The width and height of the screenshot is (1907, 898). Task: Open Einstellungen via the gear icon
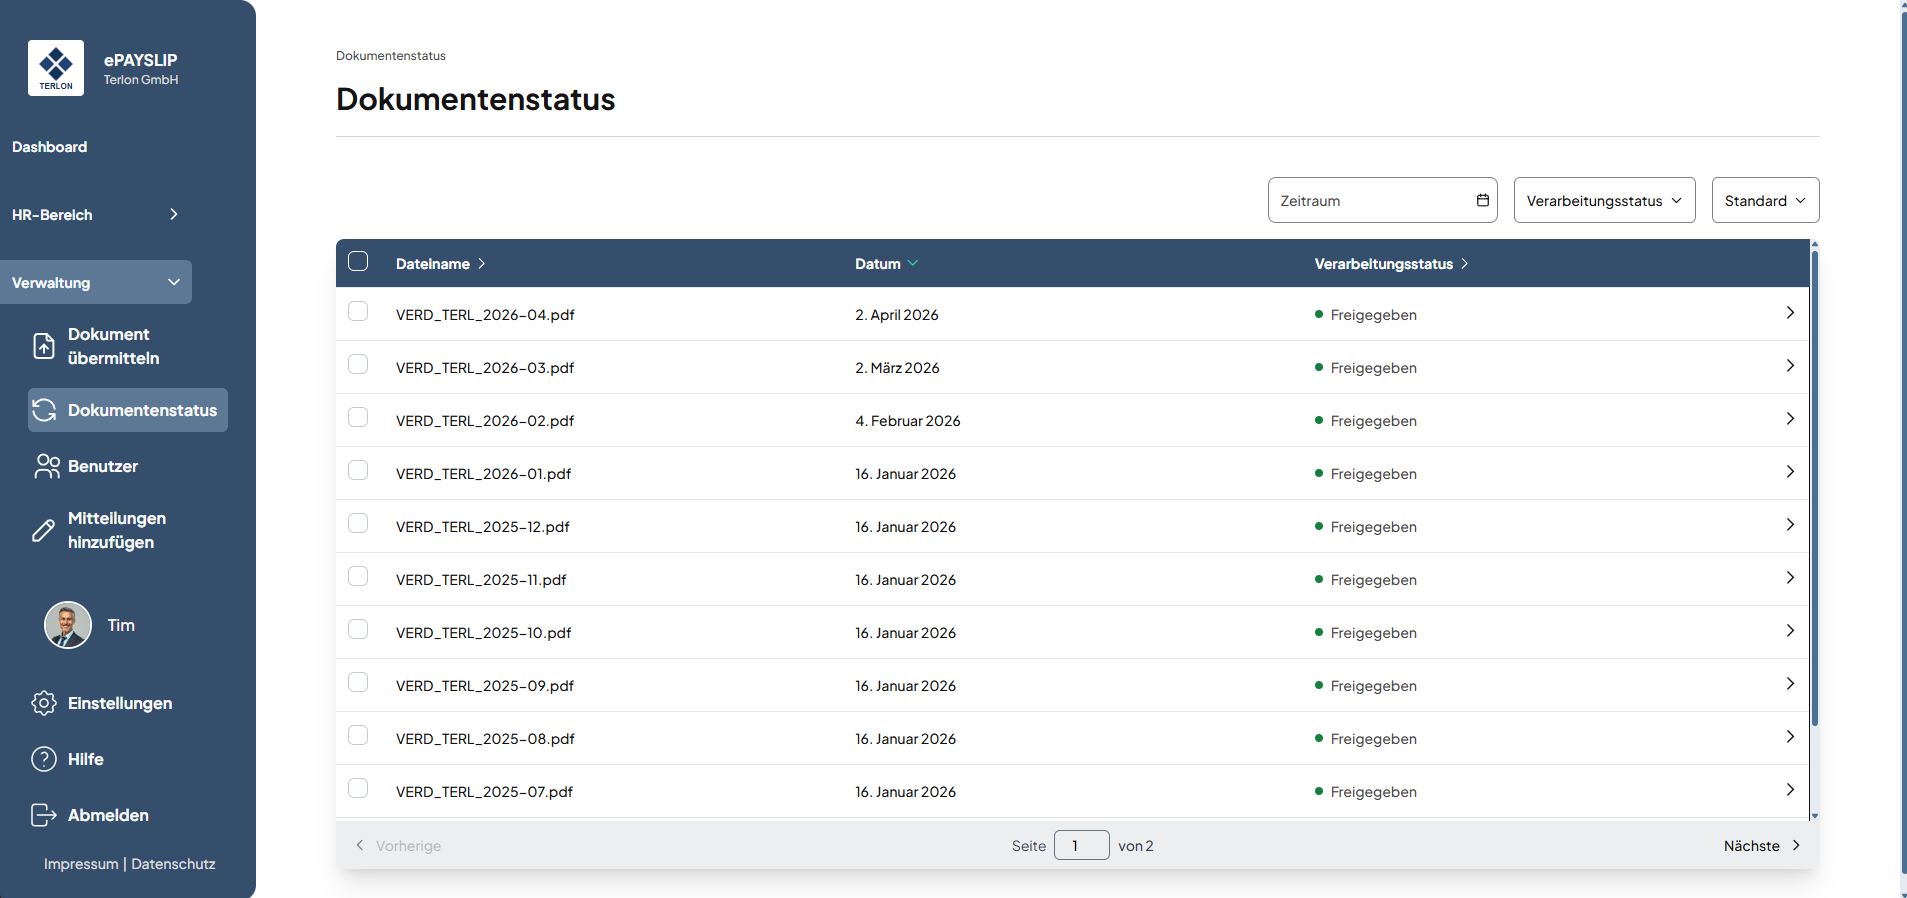tap(44, 703)
